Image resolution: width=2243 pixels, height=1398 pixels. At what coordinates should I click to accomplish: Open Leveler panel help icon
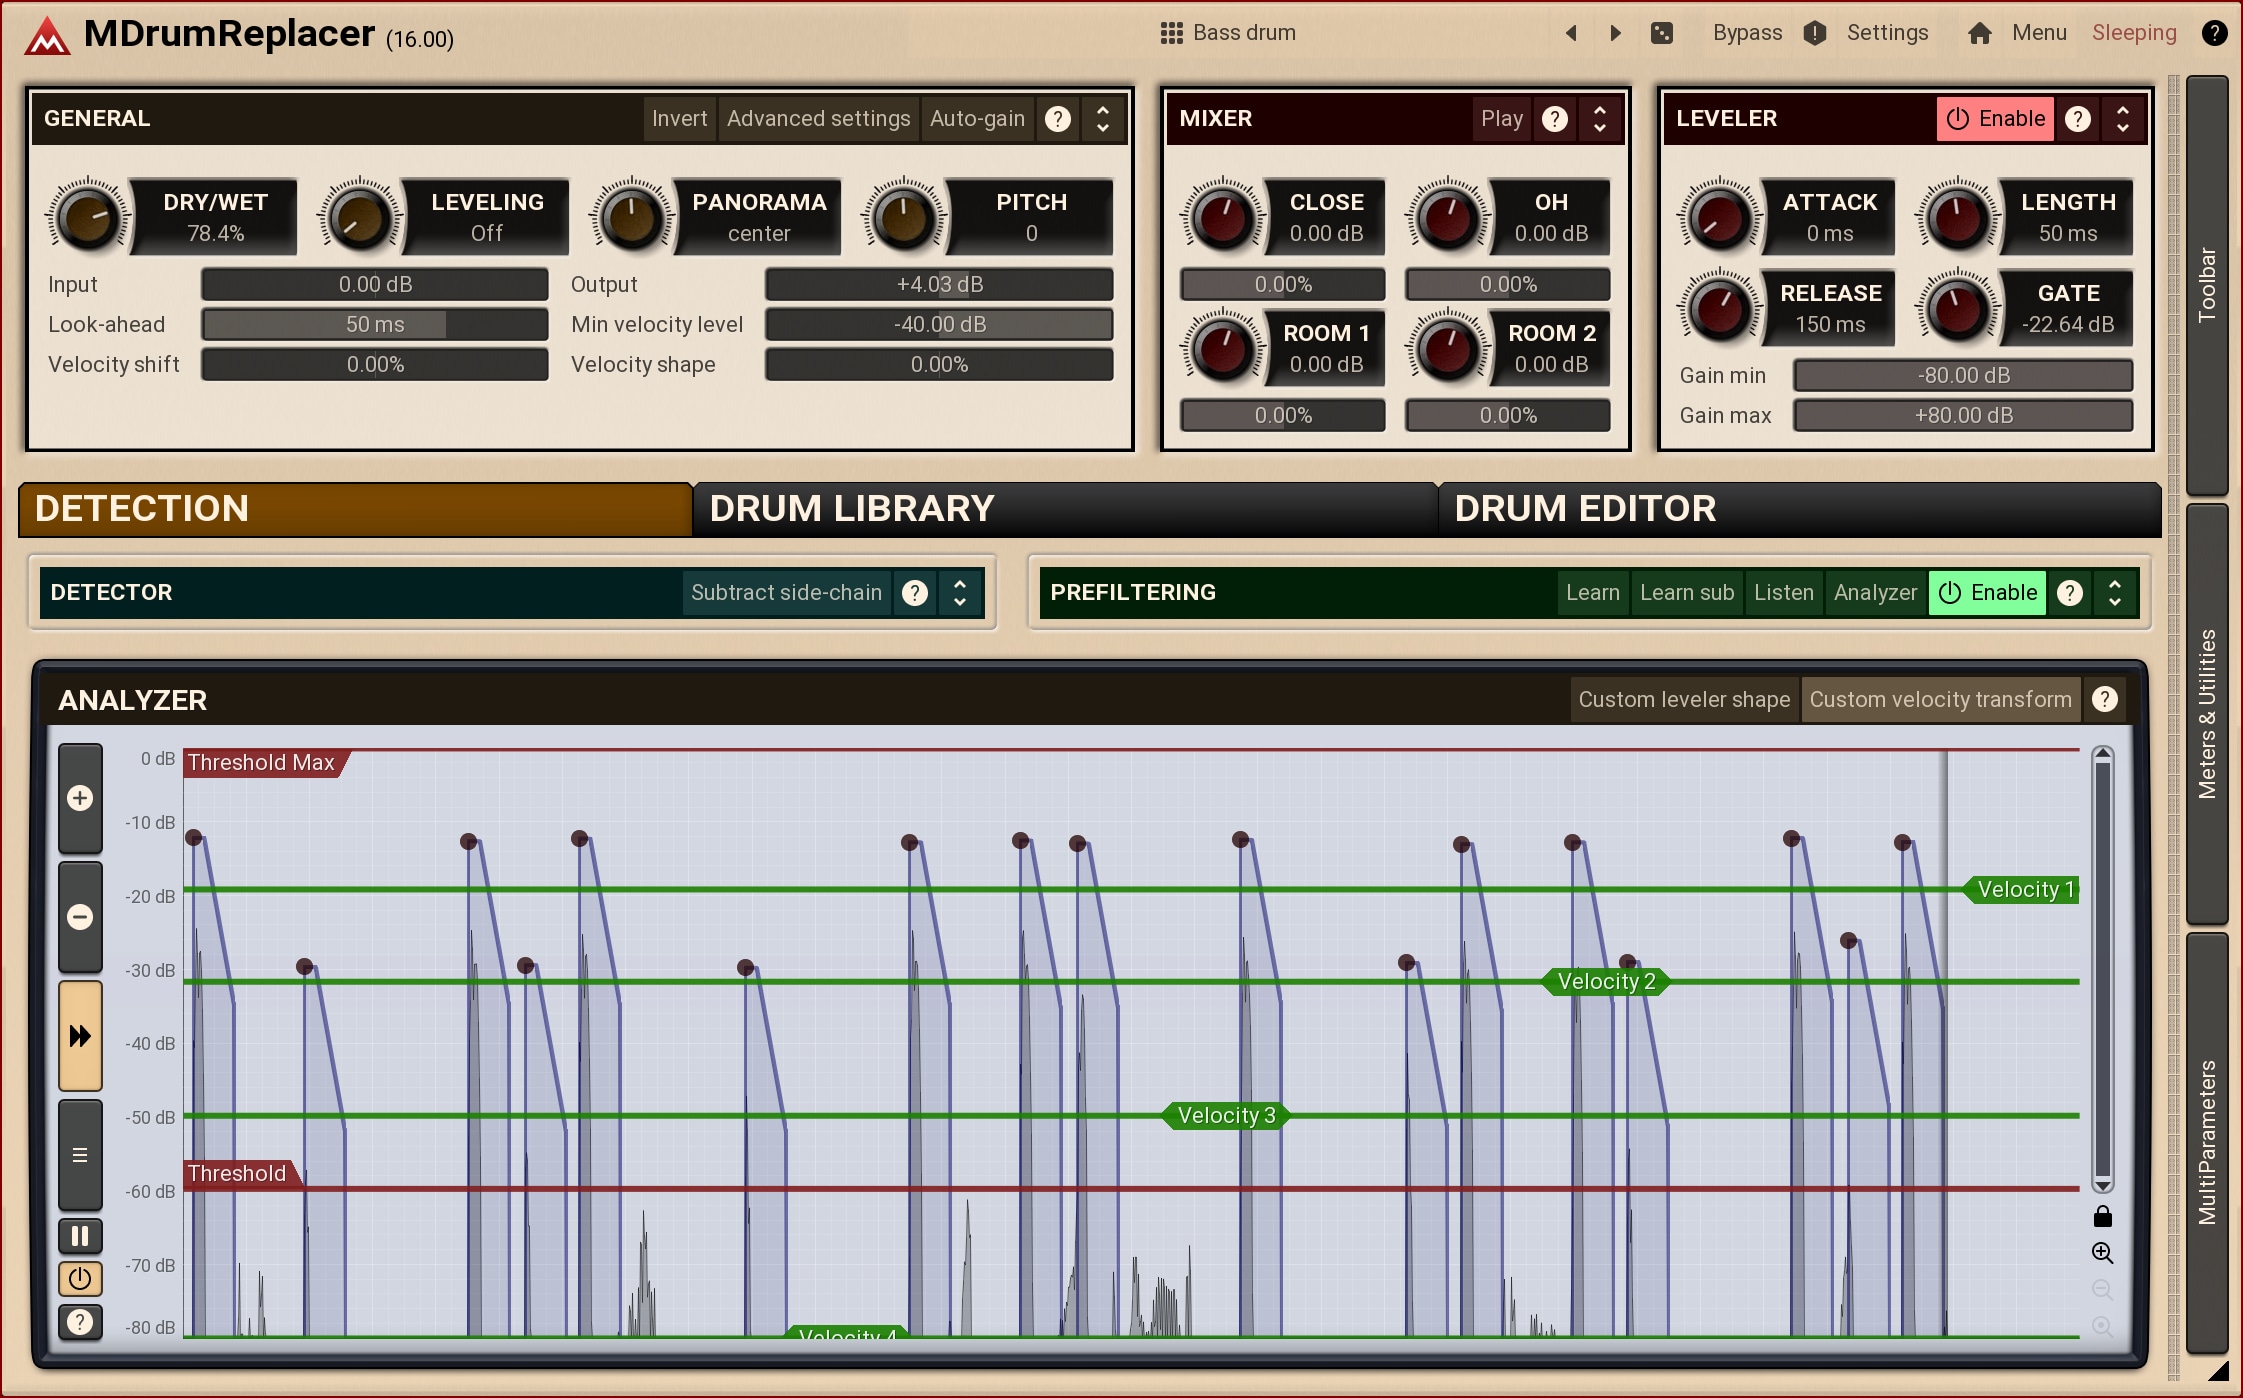[2078, 119]
